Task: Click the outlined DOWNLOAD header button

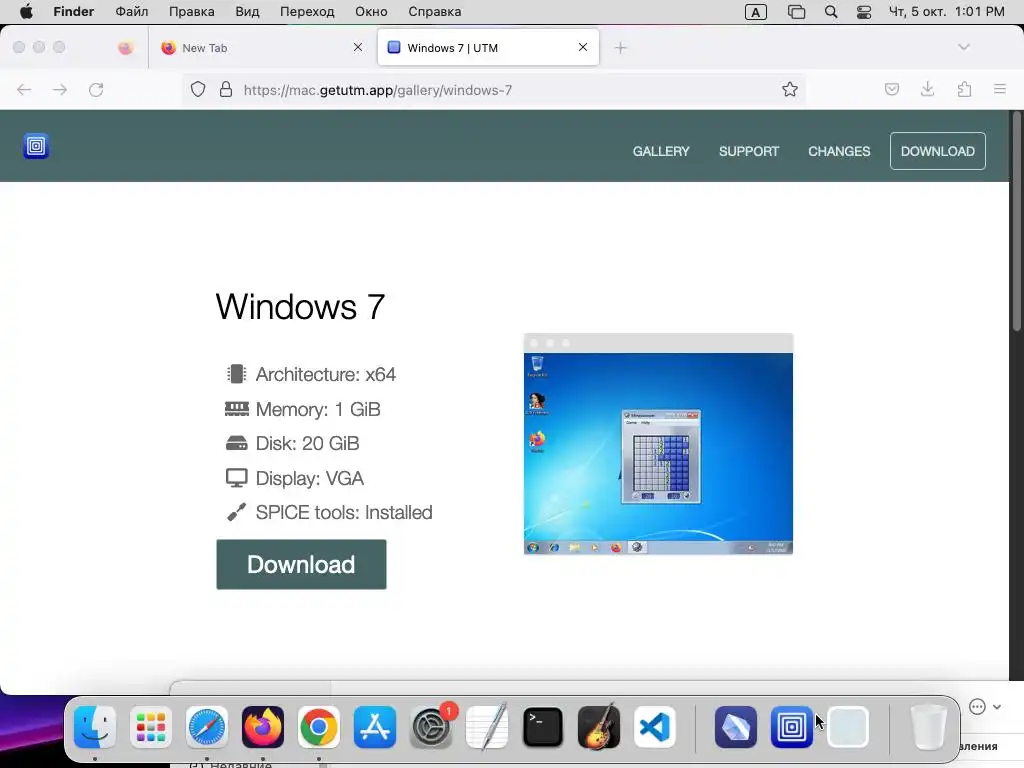Action: [938, 152]
